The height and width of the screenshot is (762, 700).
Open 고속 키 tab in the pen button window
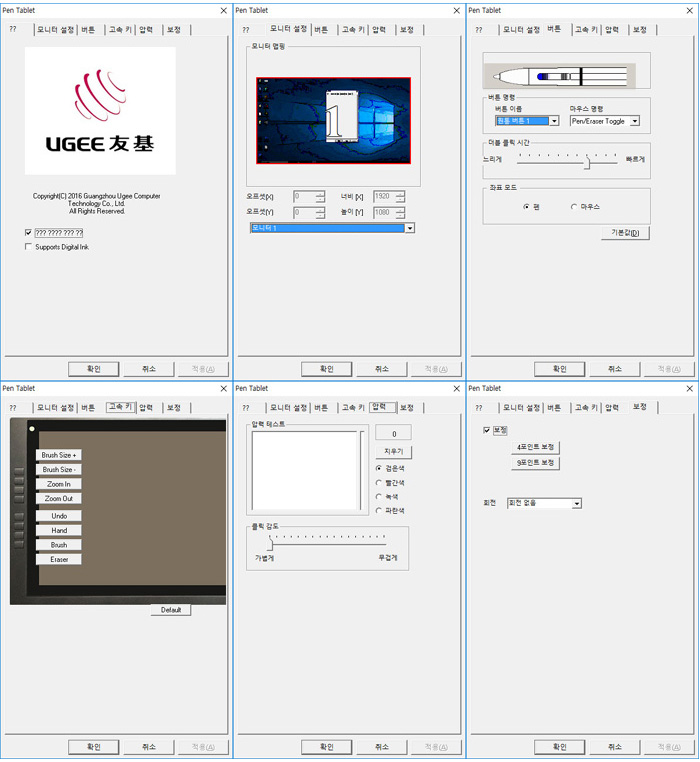(x=585, y=30)
